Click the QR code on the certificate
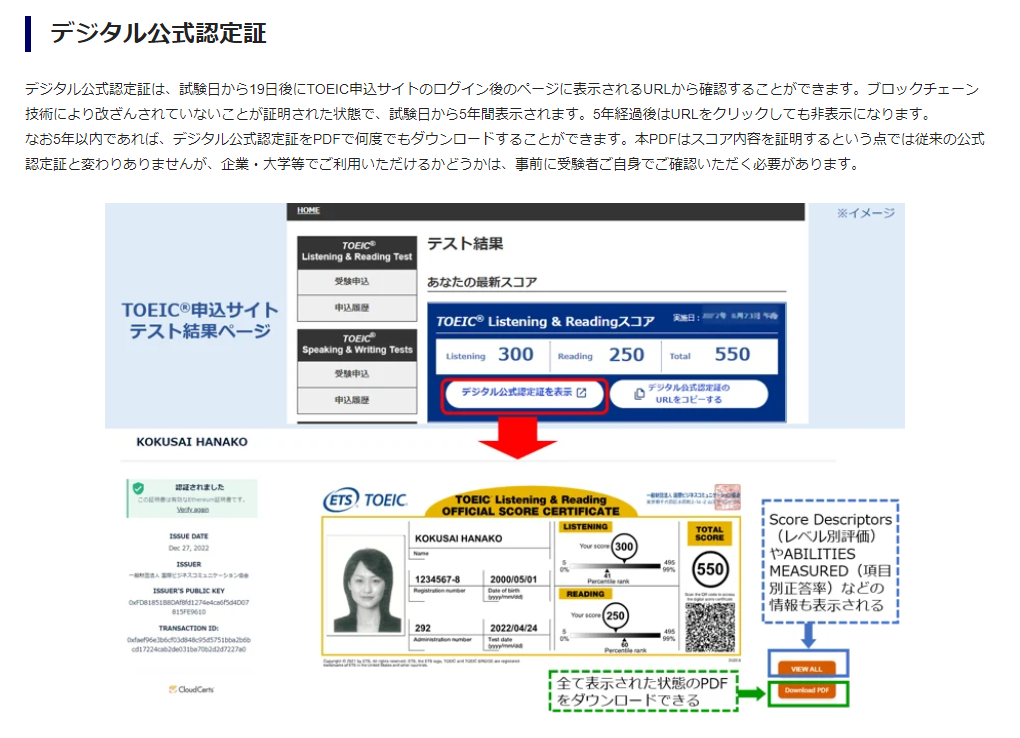 coord(710,627)
